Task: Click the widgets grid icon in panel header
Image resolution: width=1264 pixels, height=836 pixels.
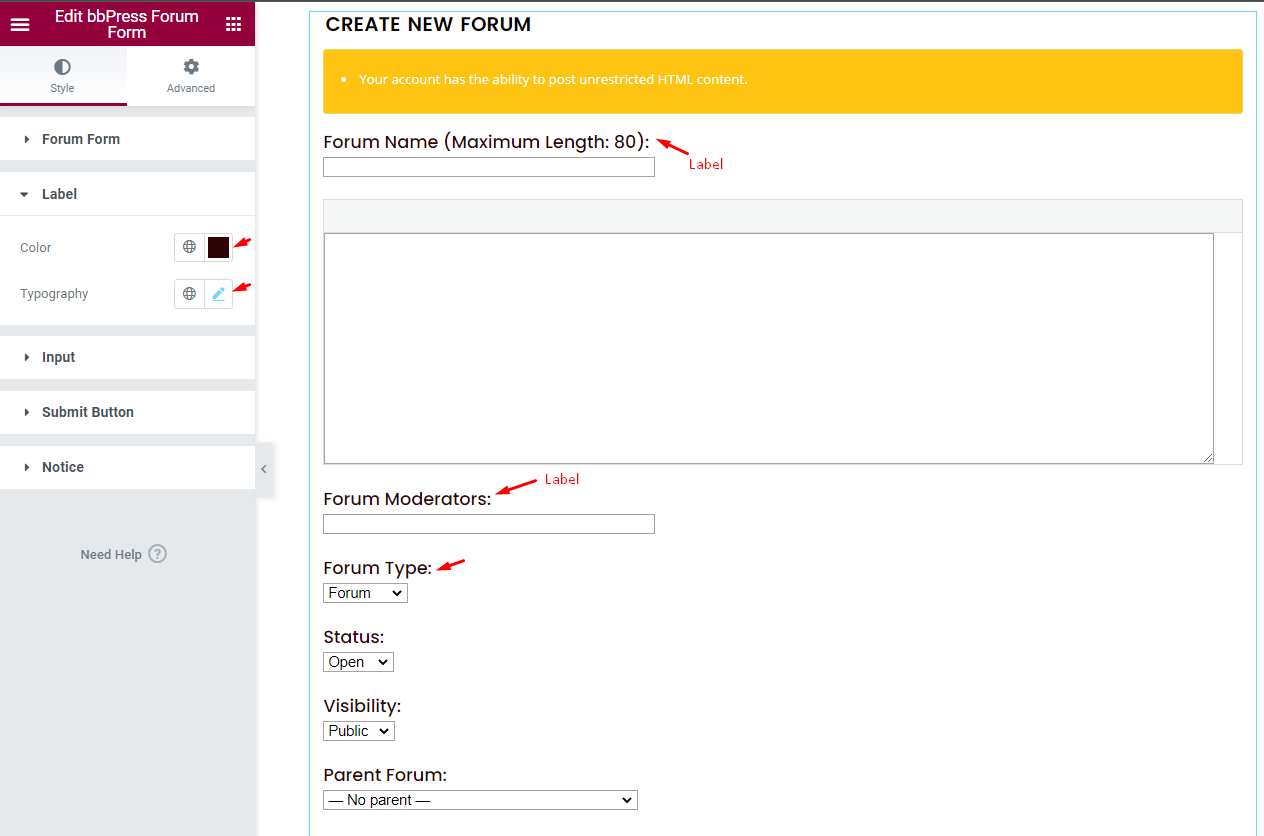Action: click(234, 23)
